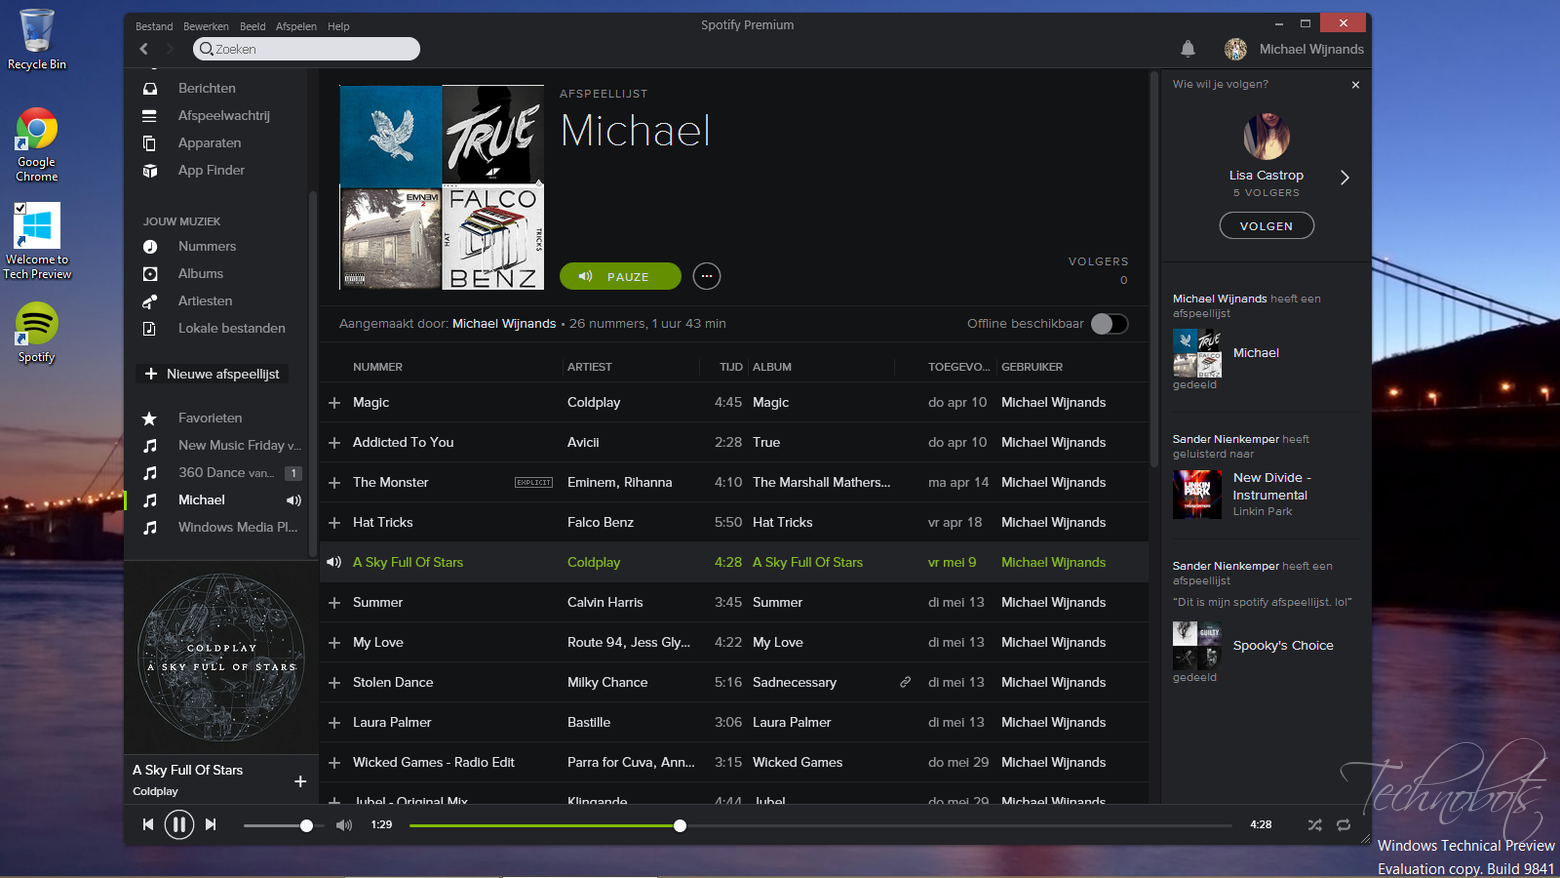Viewport: 1560px width, 878px height.
Task: Add Magic to your music
Action: coord(334,402)
